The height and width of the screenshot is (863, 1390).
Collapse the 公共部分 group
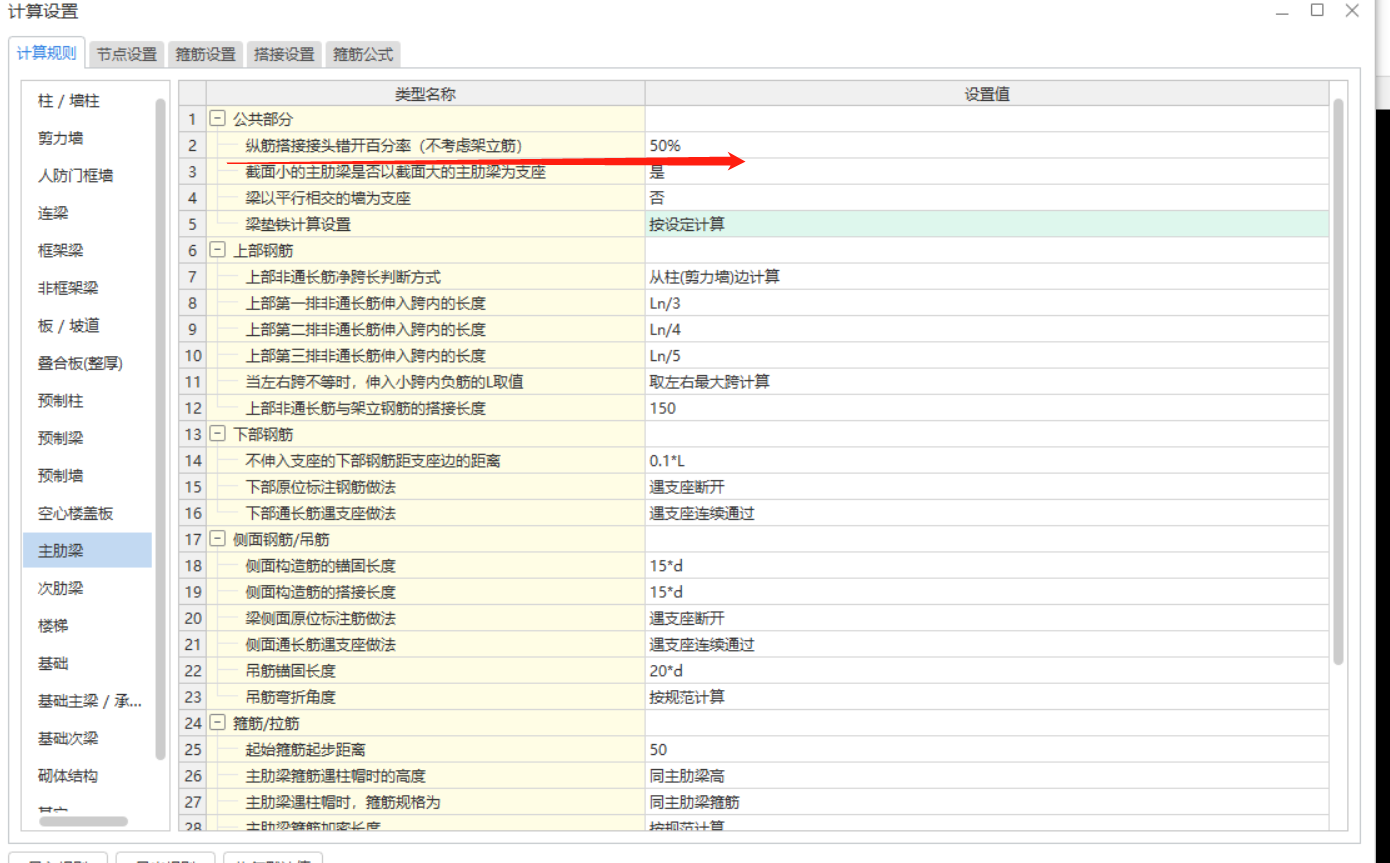[217, 119]
